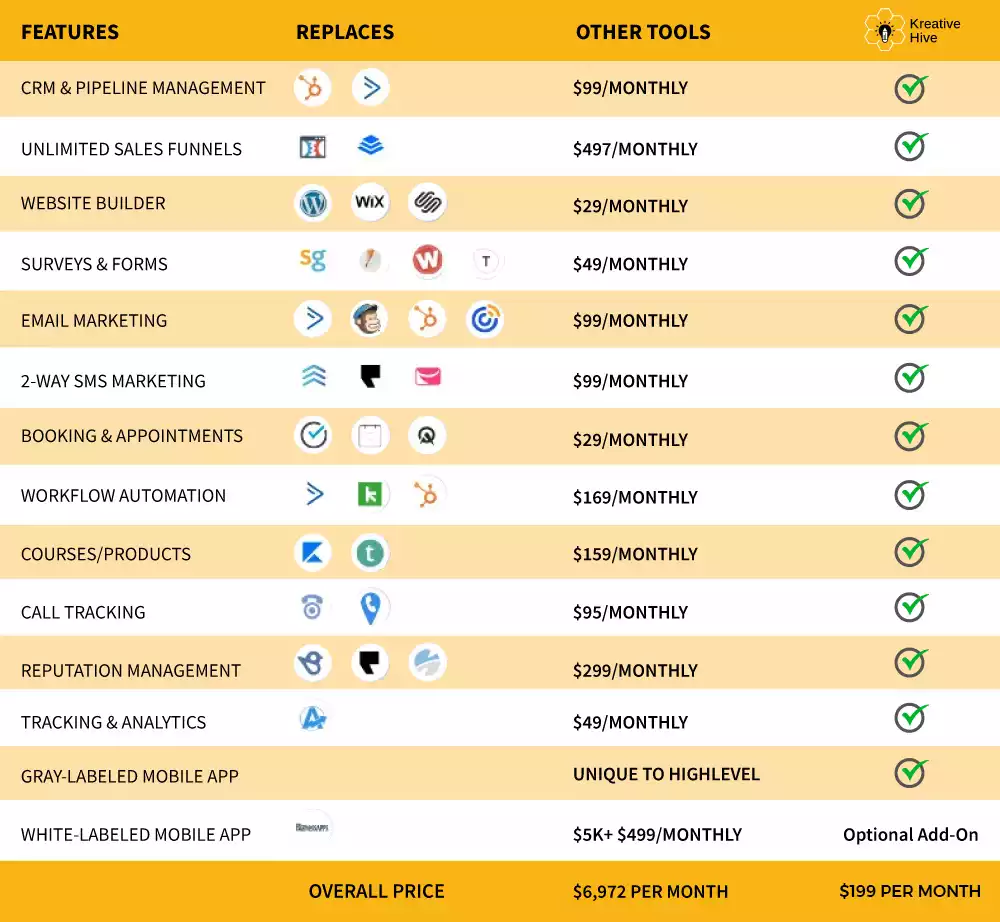
Task: Click the HubSpot icon in CRM row
Action: point(313,88)
